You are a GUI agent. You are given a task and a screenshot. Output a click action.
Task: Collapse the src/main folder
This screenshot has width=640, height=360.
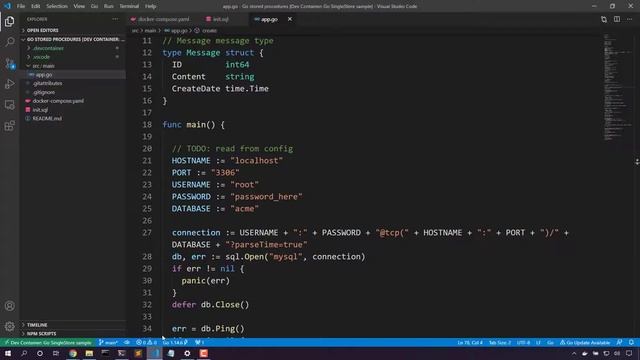pyautogui.click(x=73, y=66)
